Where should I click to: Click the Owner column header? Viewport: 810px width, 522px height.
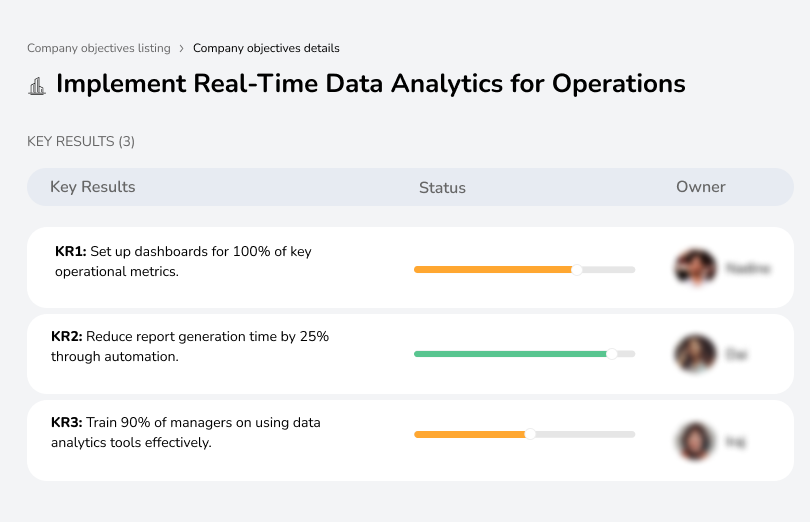pos(700,187)
